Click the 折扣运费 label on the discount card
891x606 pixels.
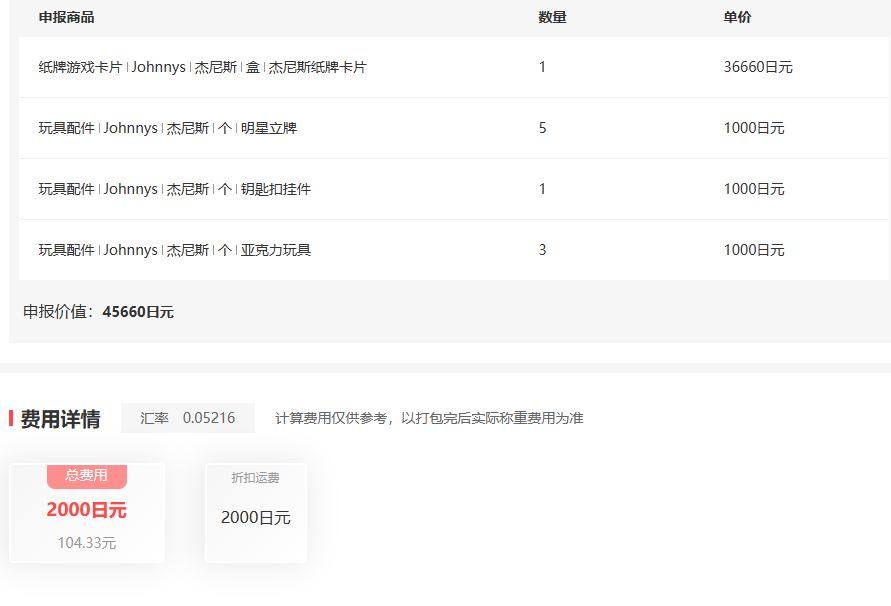(255, 478)
